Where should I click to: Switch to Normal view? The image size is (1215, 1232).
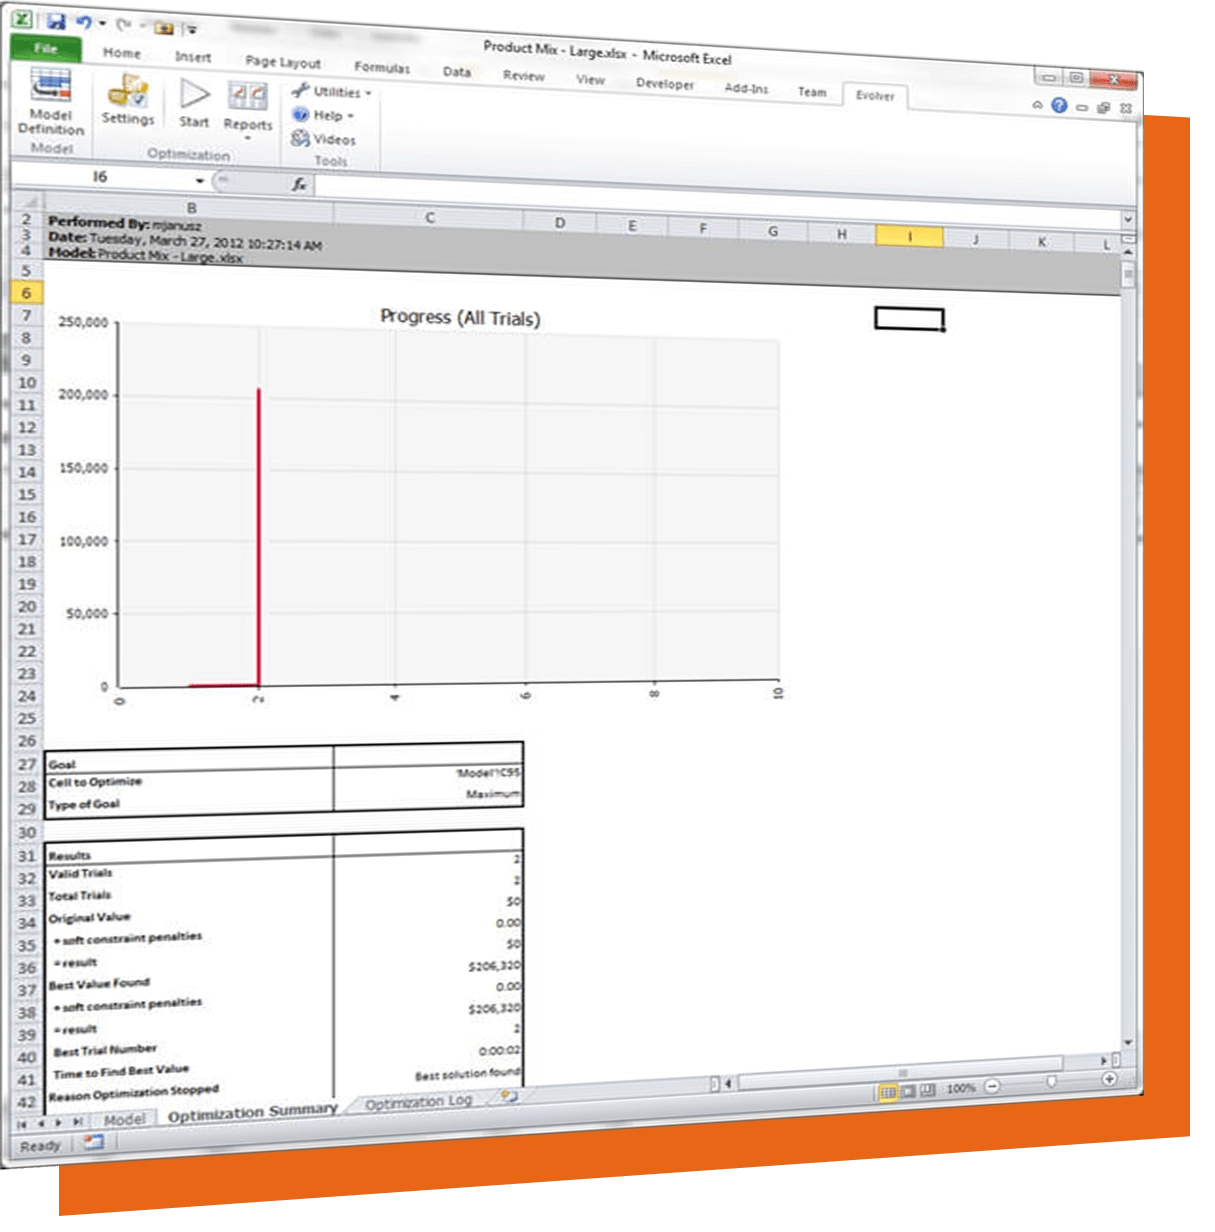[x=887, y=1092]
